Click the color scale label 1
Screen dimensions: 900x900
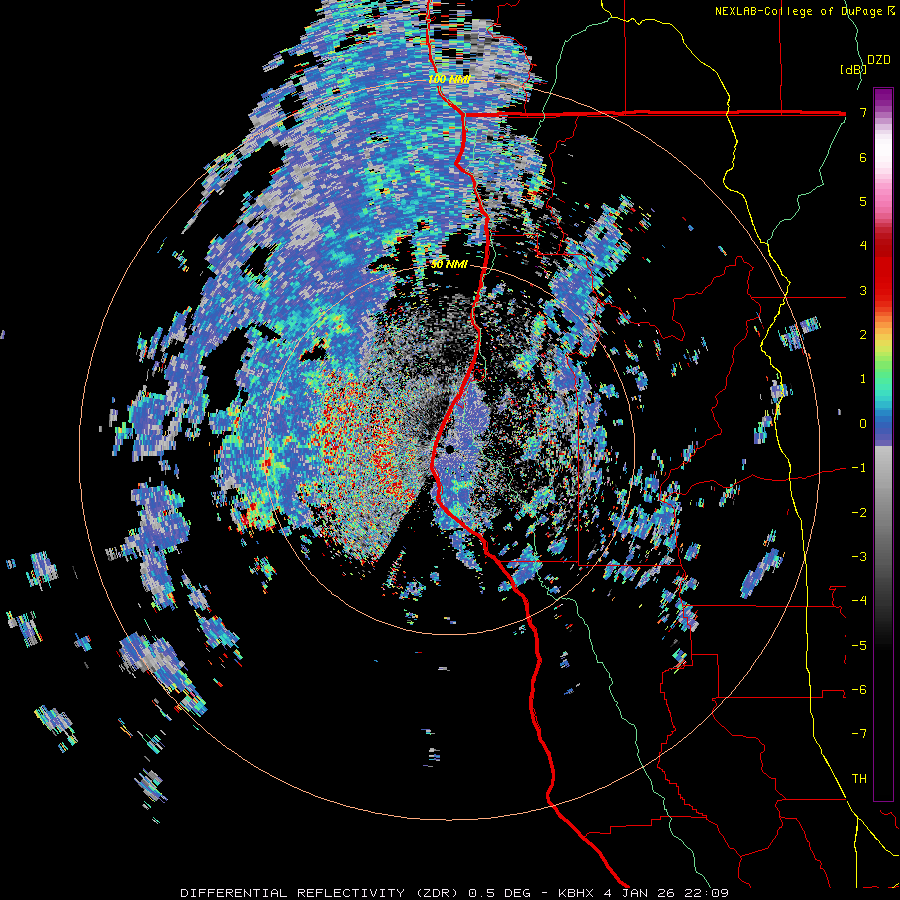(x=863, y=379)
